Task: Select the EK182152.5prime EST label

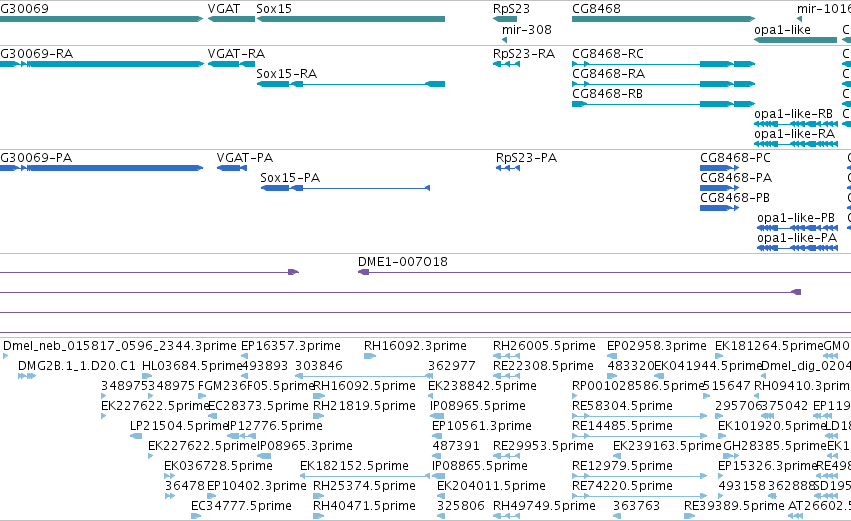Action: [354, 466]
